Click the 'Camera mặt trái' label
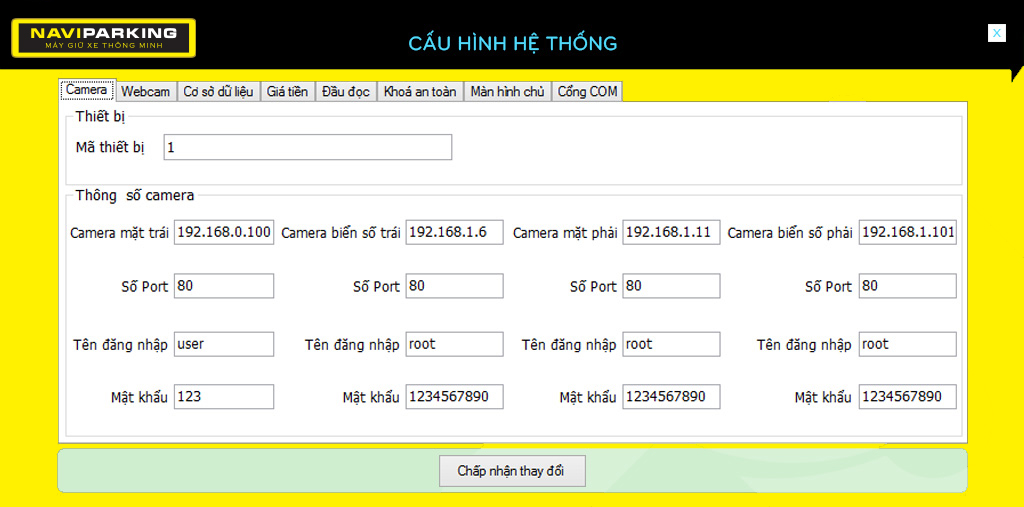Viewport: 1024px width, 507px height. click(x=120, y=233)
